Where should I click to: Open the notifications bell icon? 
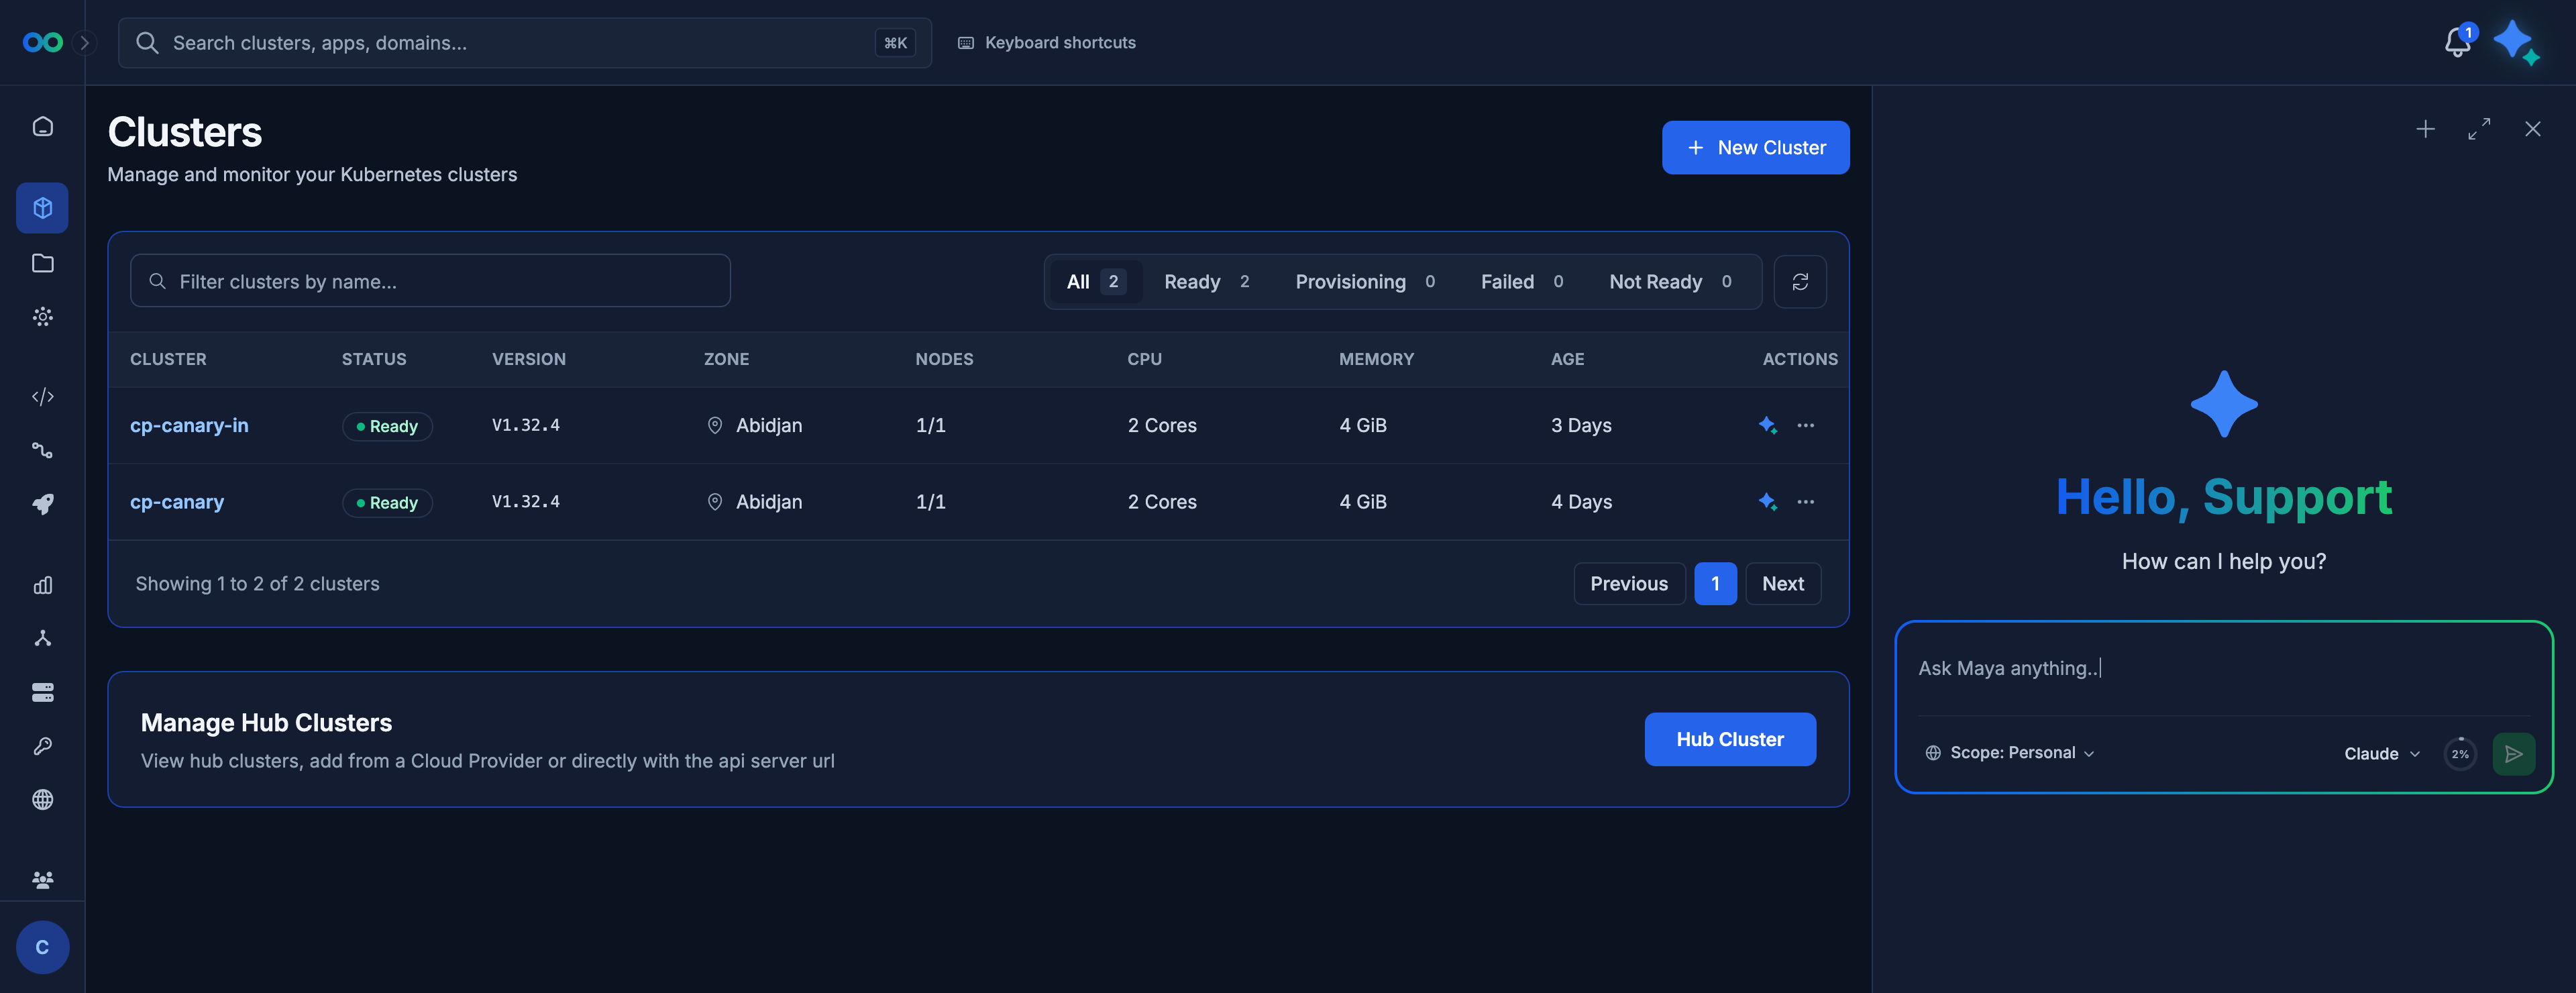(x=2457, y=42)
